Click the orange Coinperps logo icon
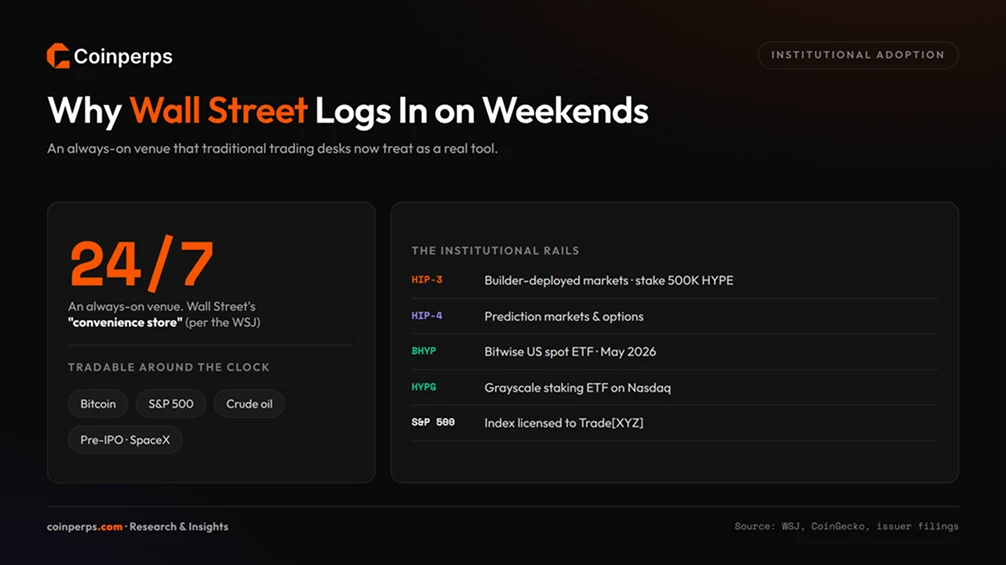Viewport: 1006px width, 565px height. pyautogui.click(x=58, y=56)
